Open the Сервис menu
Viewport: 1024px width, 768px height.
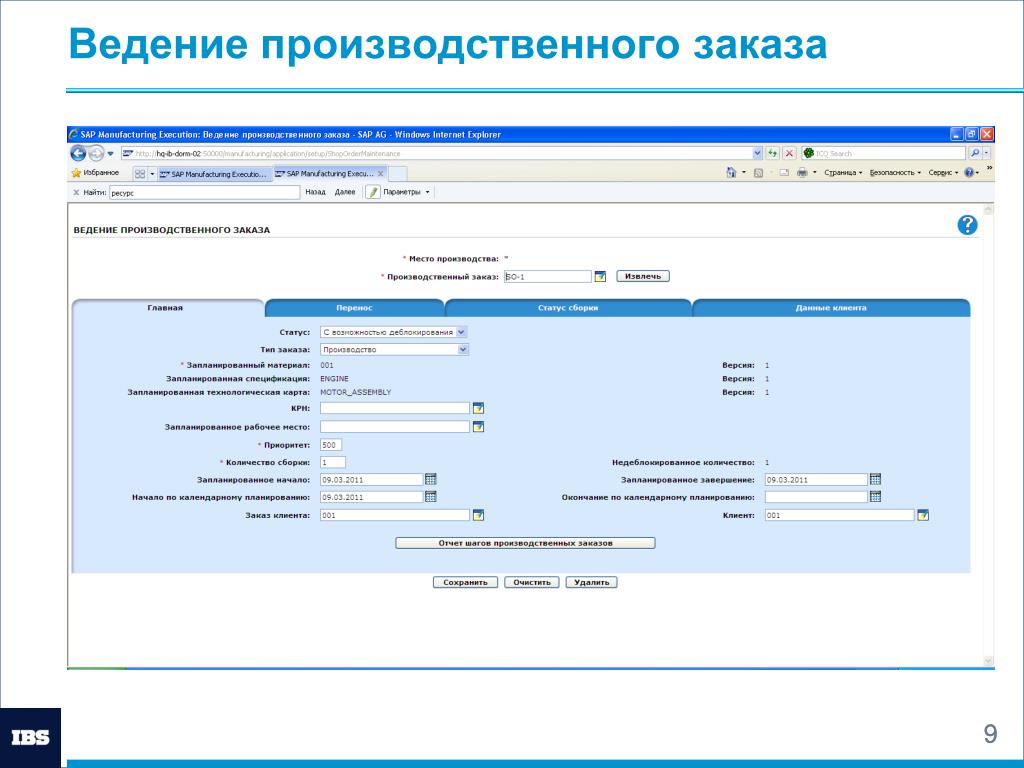pyautogui.click(x=943, y=173)
